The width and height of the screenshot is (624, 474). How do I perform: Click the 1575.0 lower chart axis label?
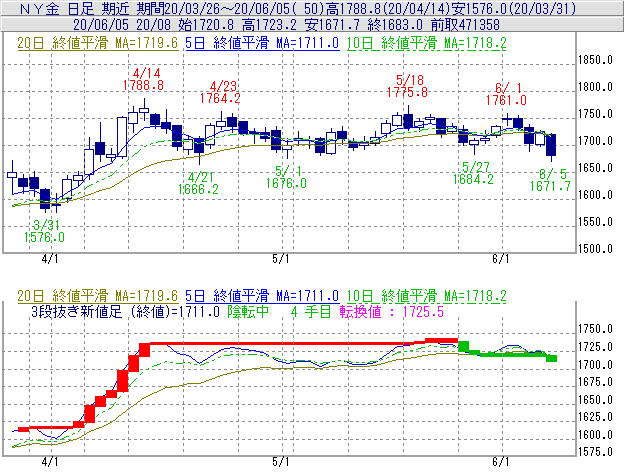[595, 452]
